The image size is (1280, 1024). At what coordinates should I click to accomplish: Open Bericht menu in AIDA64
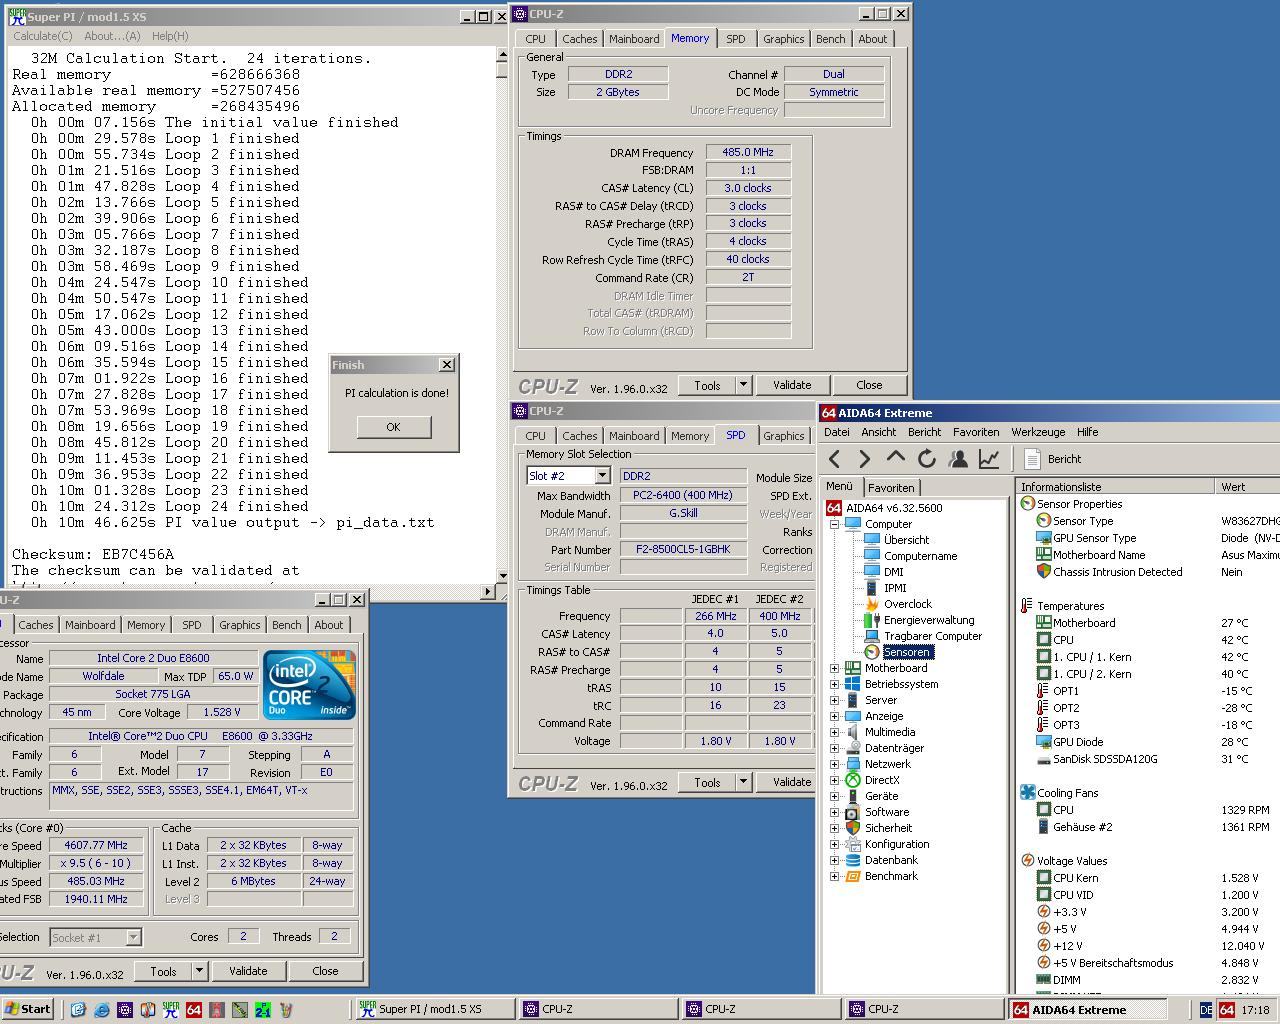(924, 432)
